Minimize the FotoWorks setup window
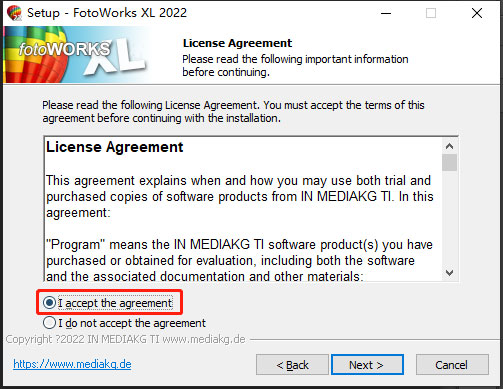The width and height of the screenshot is (503, 389). [x=386, y=13]
